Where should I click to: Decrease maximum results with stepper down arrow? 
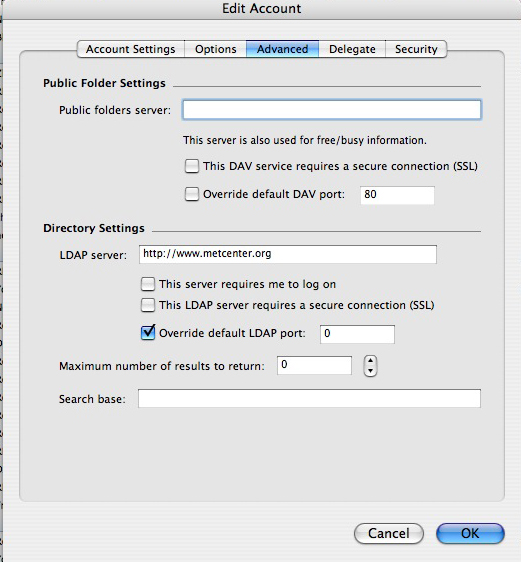pos(371,371)
